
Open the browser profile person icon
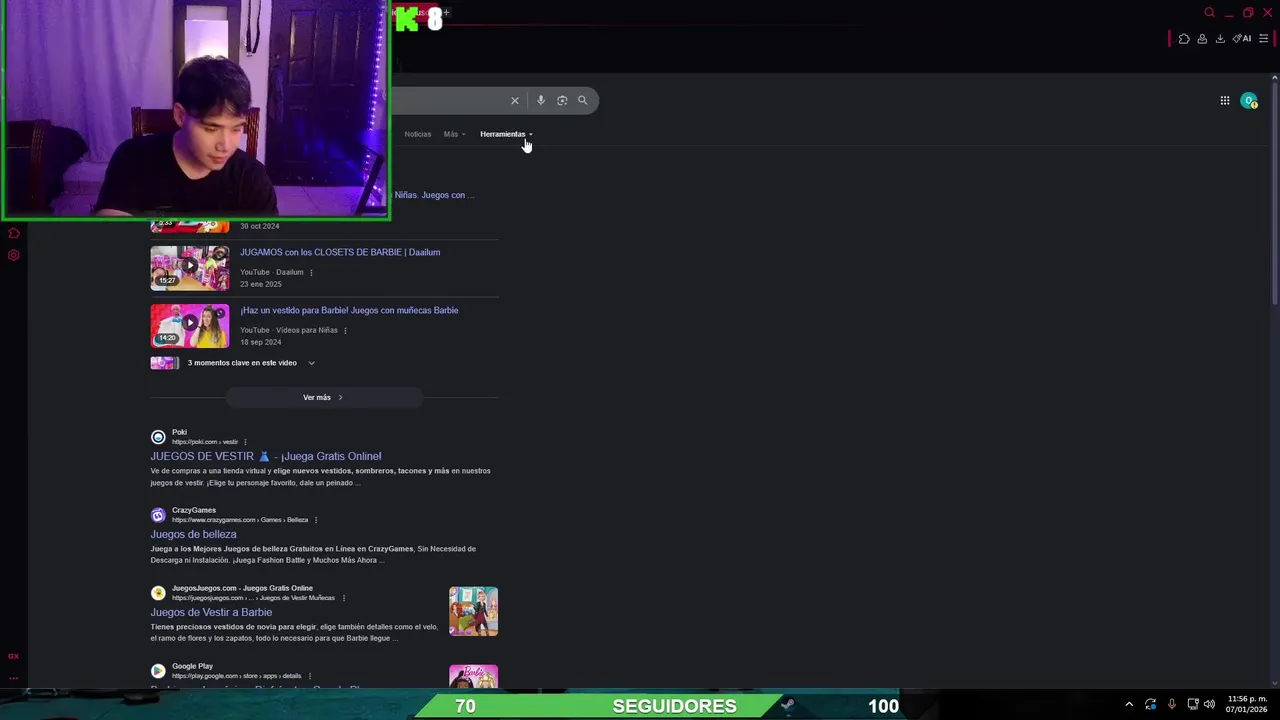point(1202,39)
